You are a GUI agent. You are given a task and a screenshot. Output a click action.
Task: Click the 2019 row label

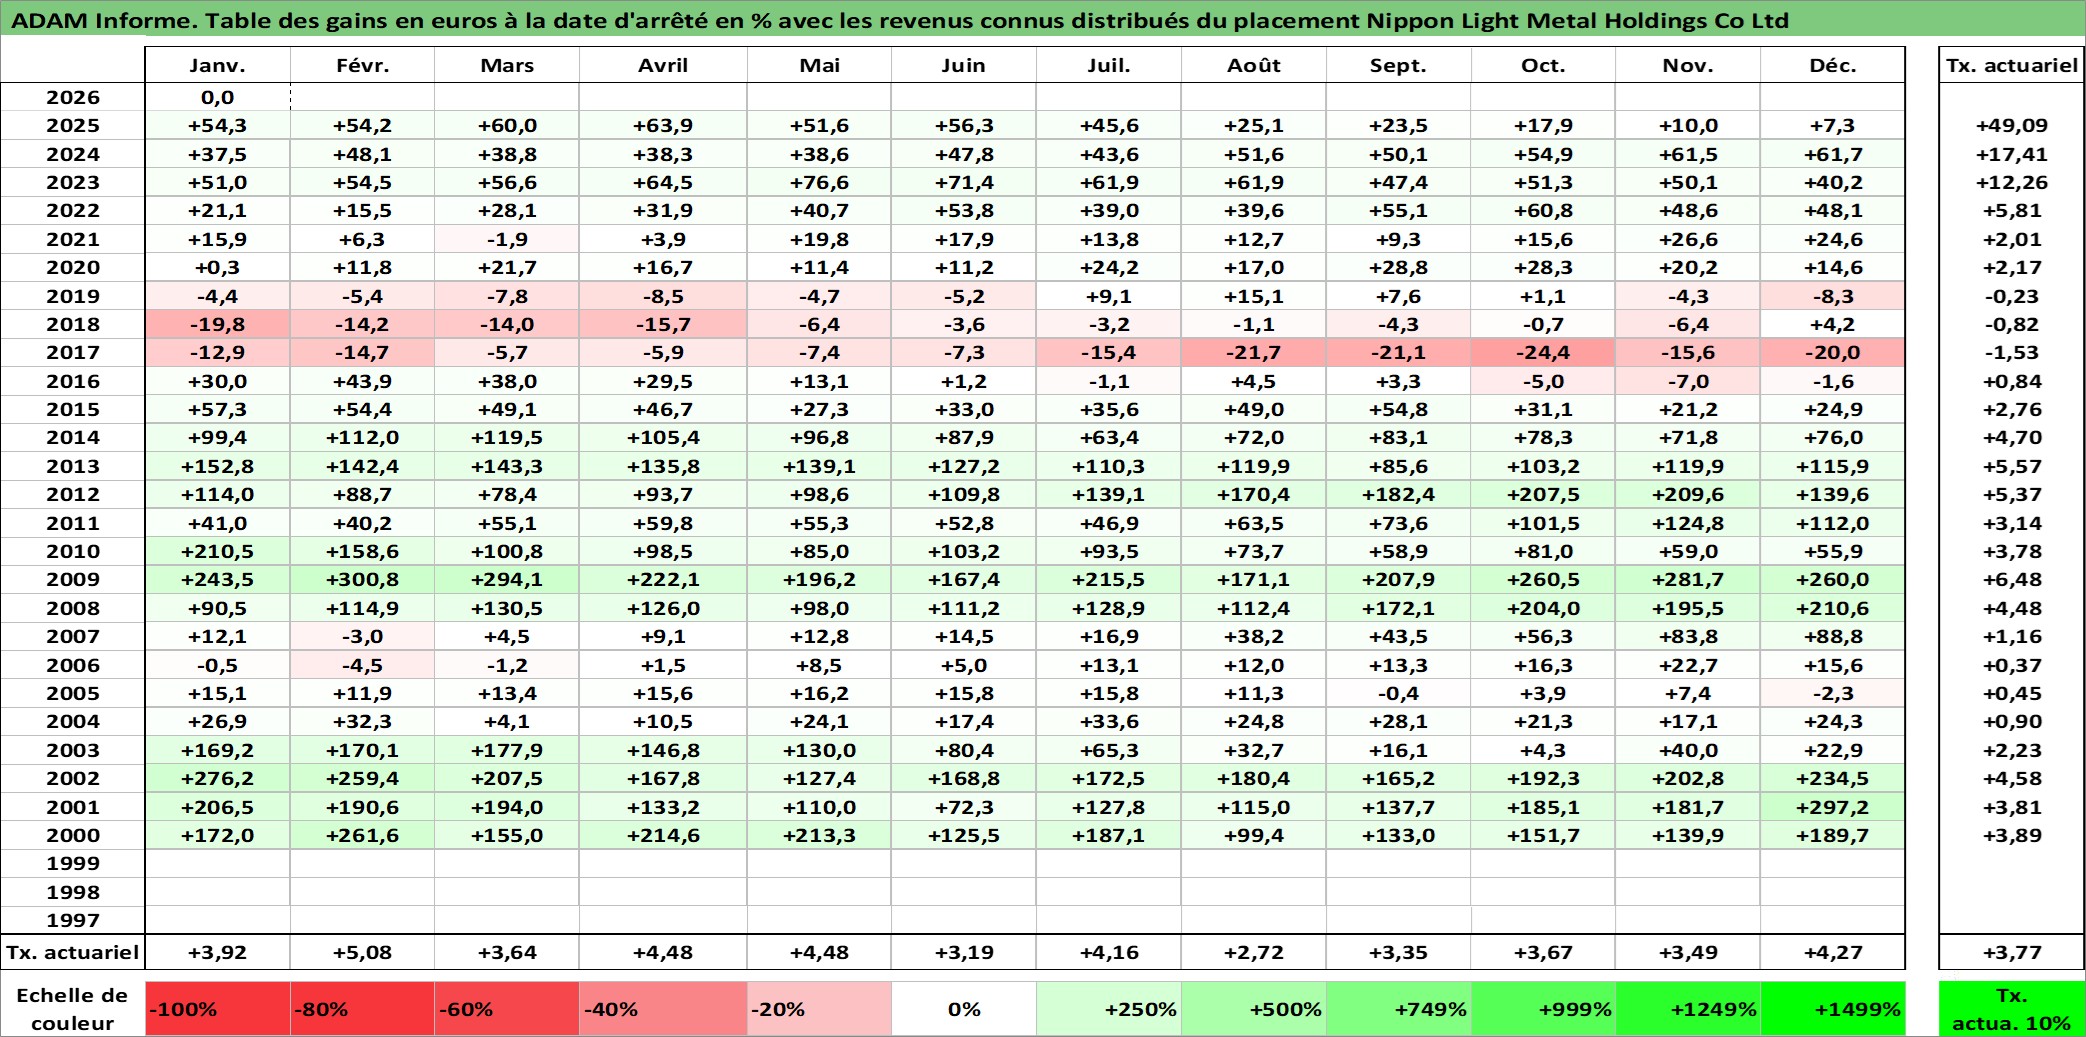(x=73, y=296)
